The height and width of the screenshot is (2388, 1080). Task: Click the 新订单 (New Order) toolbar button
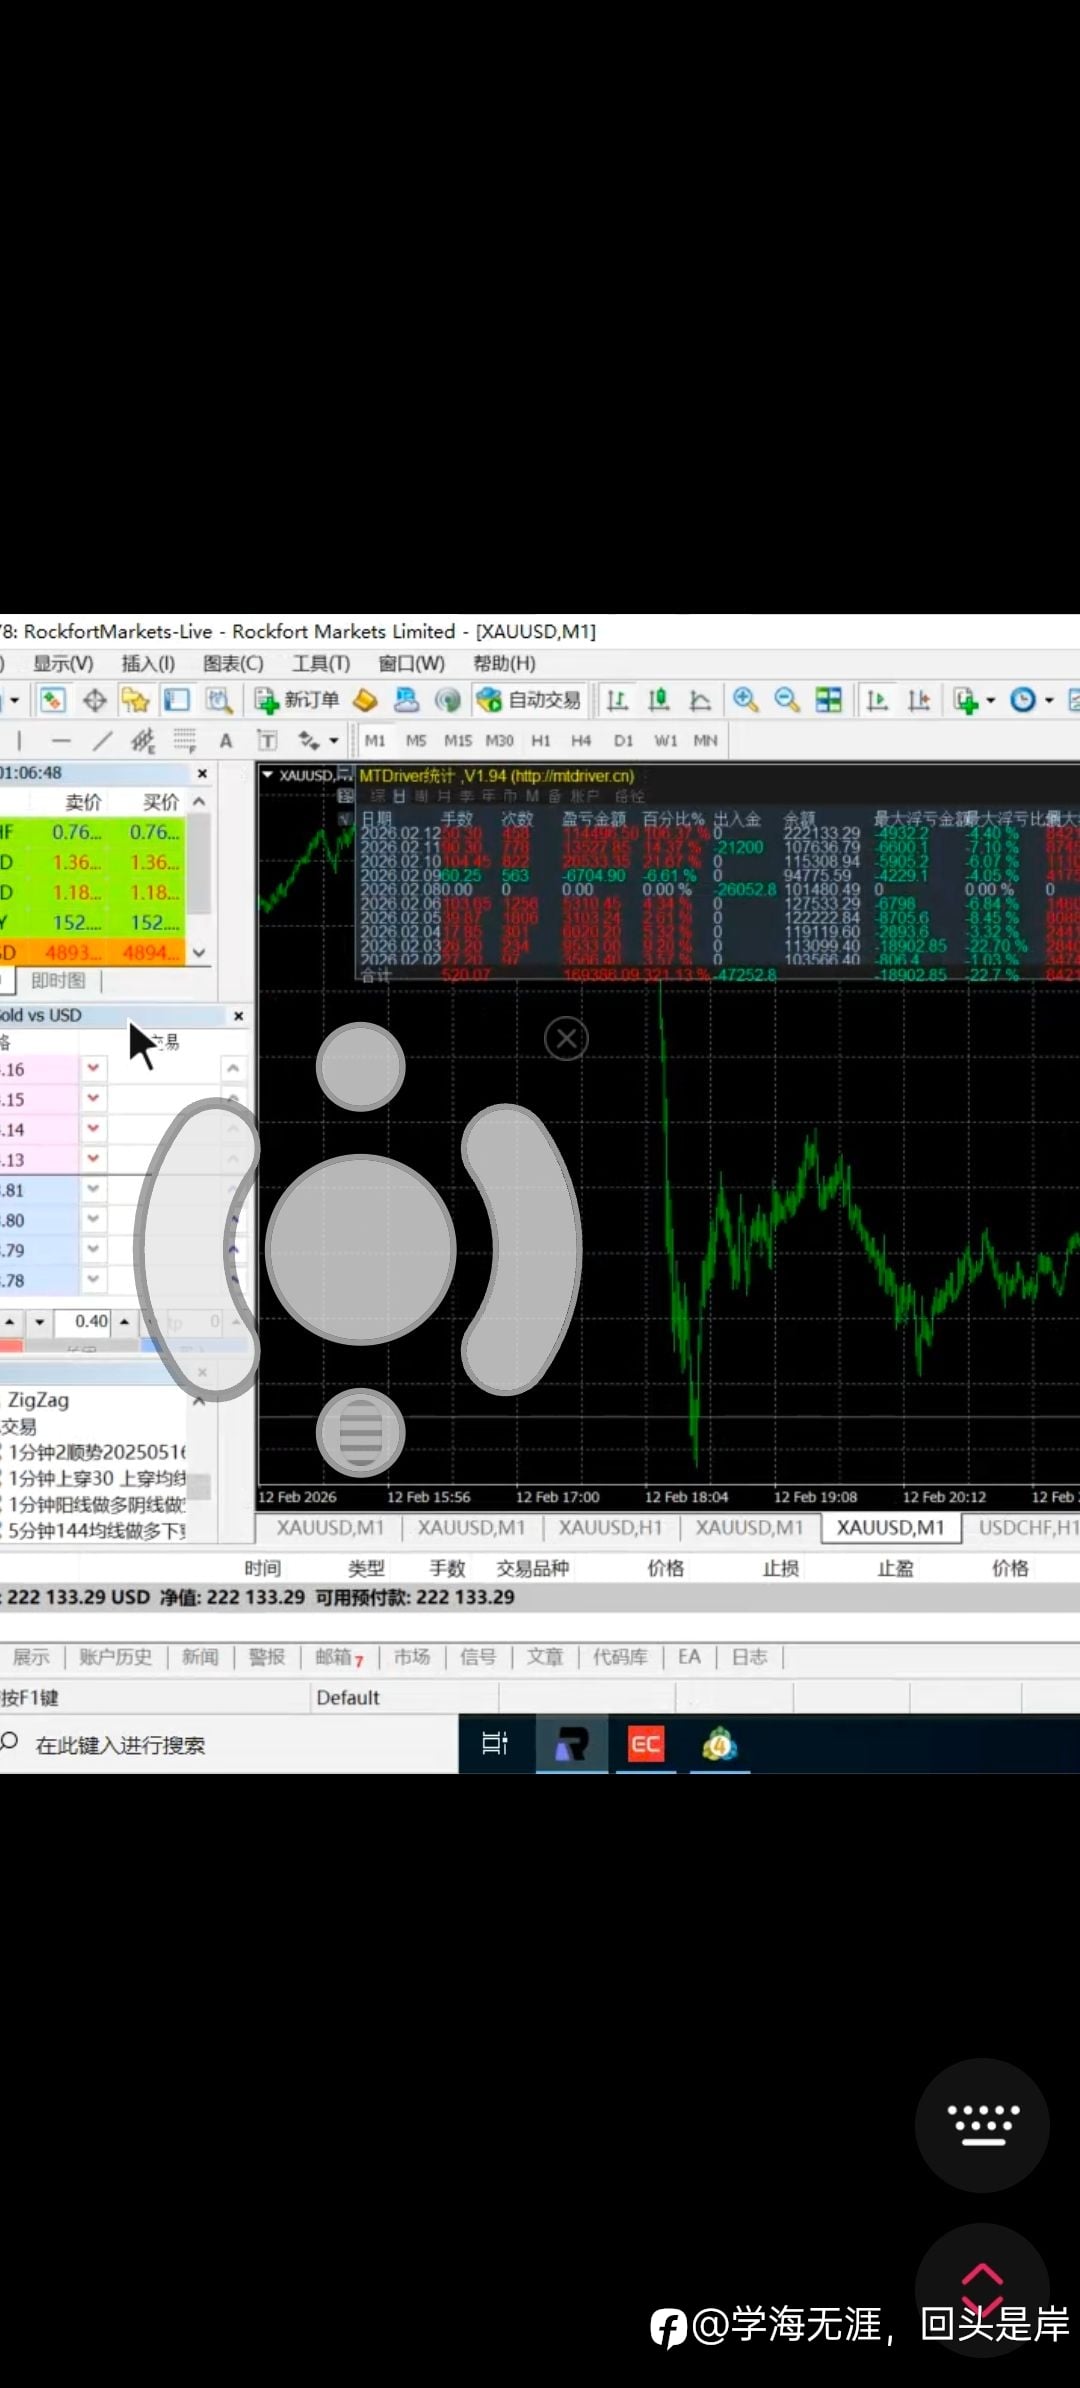point(298,700)
